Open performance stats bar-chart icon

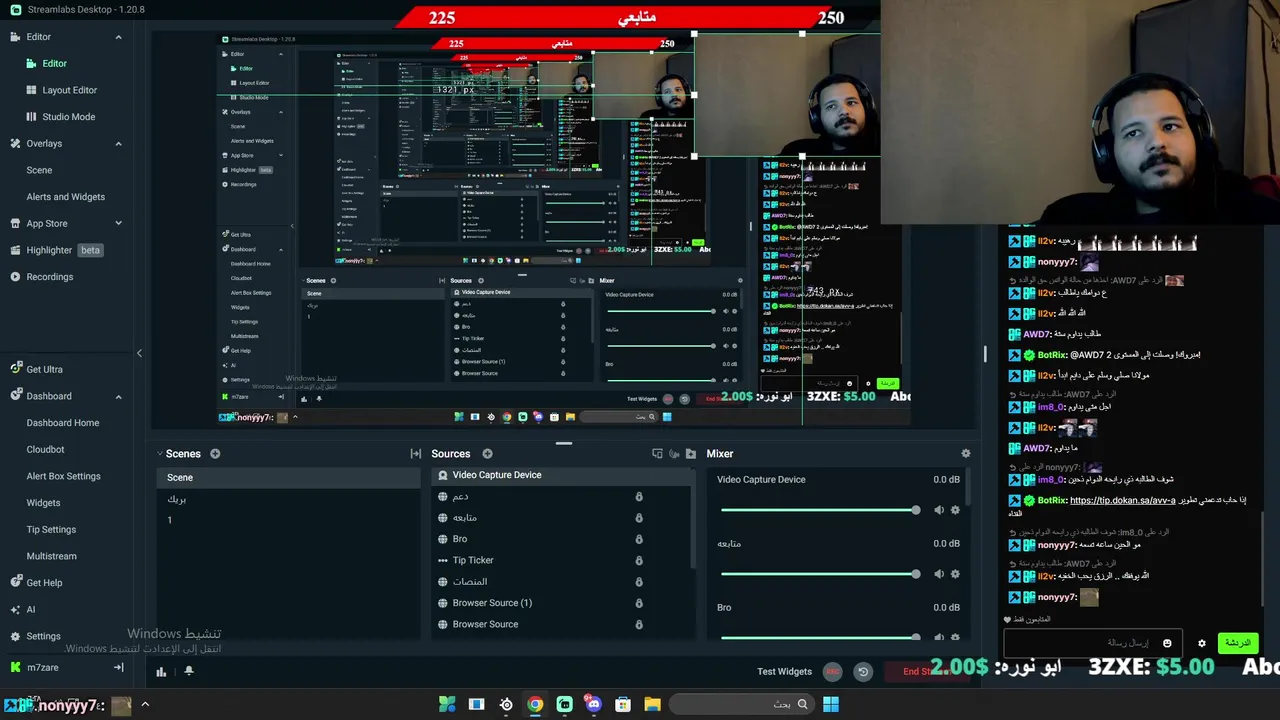161,672
